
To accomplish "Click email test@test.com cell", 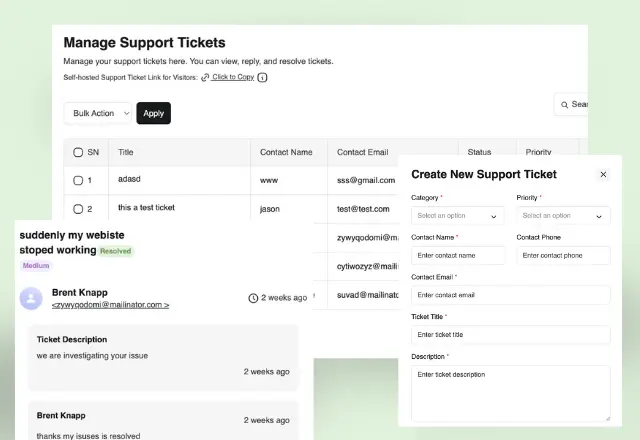I will click(x=363, y=209).
